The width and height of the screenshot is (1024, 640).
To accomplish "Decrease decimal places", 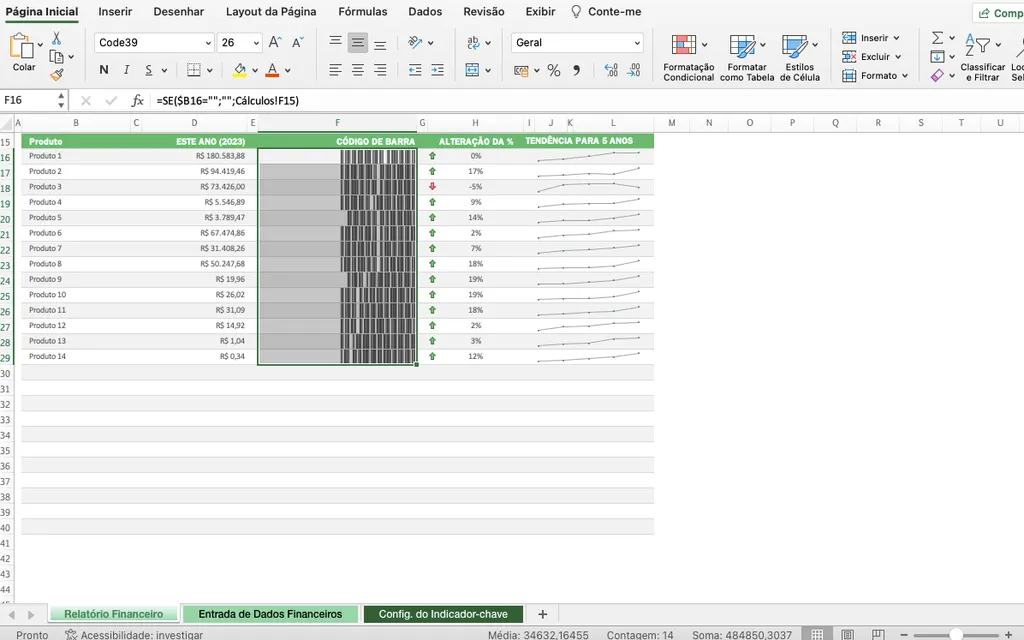I will 633,71.
